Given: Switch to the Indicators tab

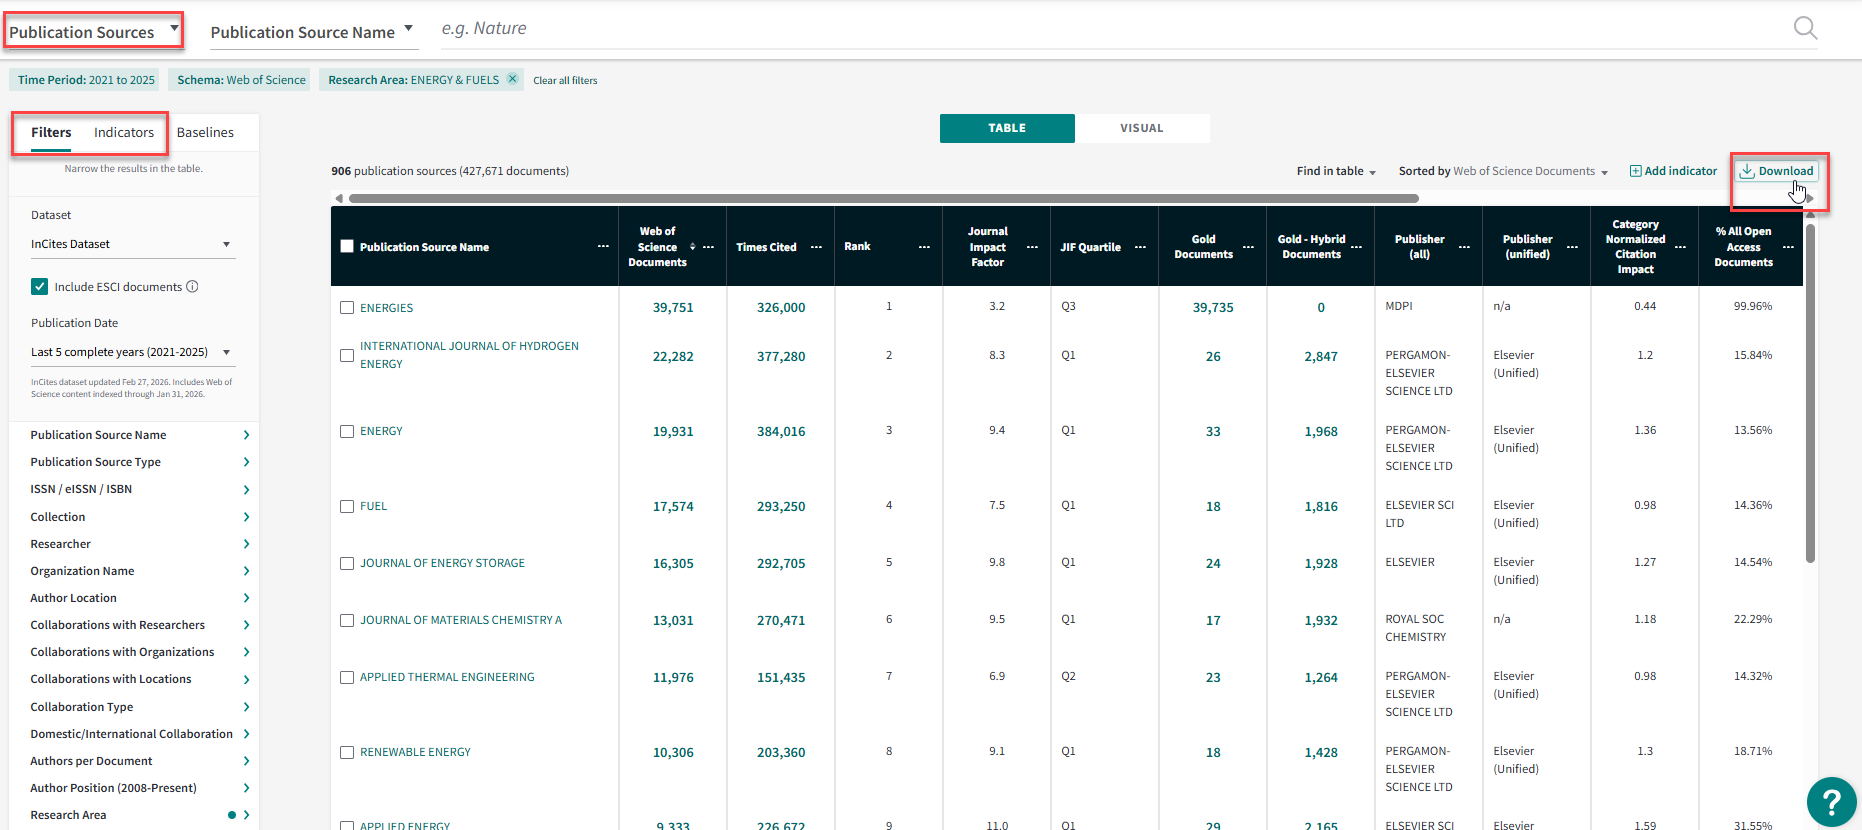Looking at the screenshot, I should [x=124, y=132].
